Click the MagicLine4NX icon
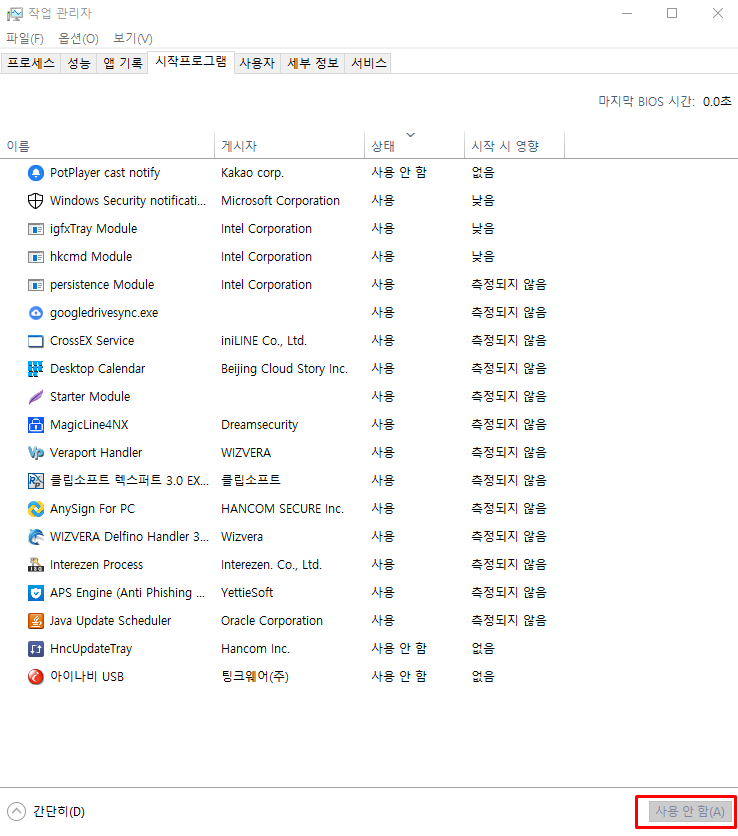The height and width of the screenshot is (836, 738). [36, 425]
